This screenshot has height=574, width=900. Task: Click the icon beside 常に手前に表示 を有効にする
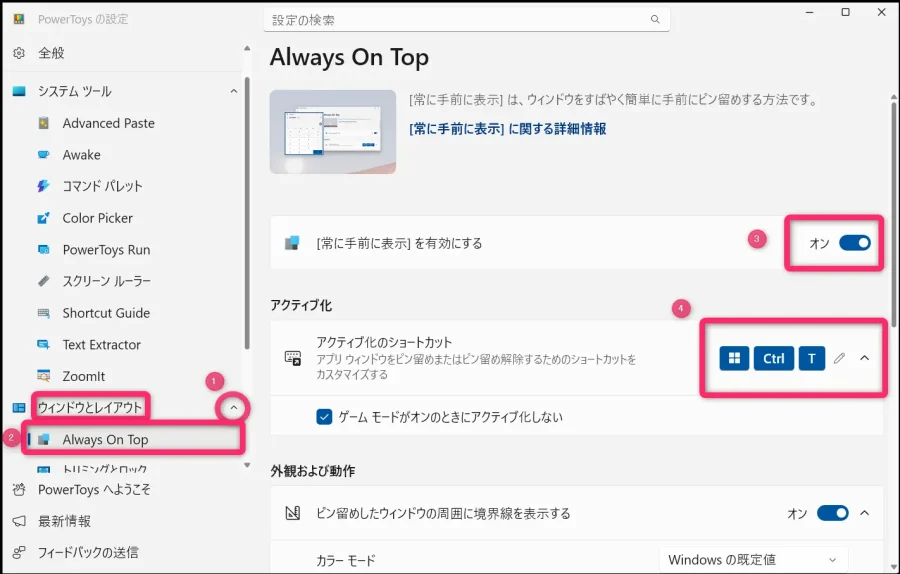point(292,243)
